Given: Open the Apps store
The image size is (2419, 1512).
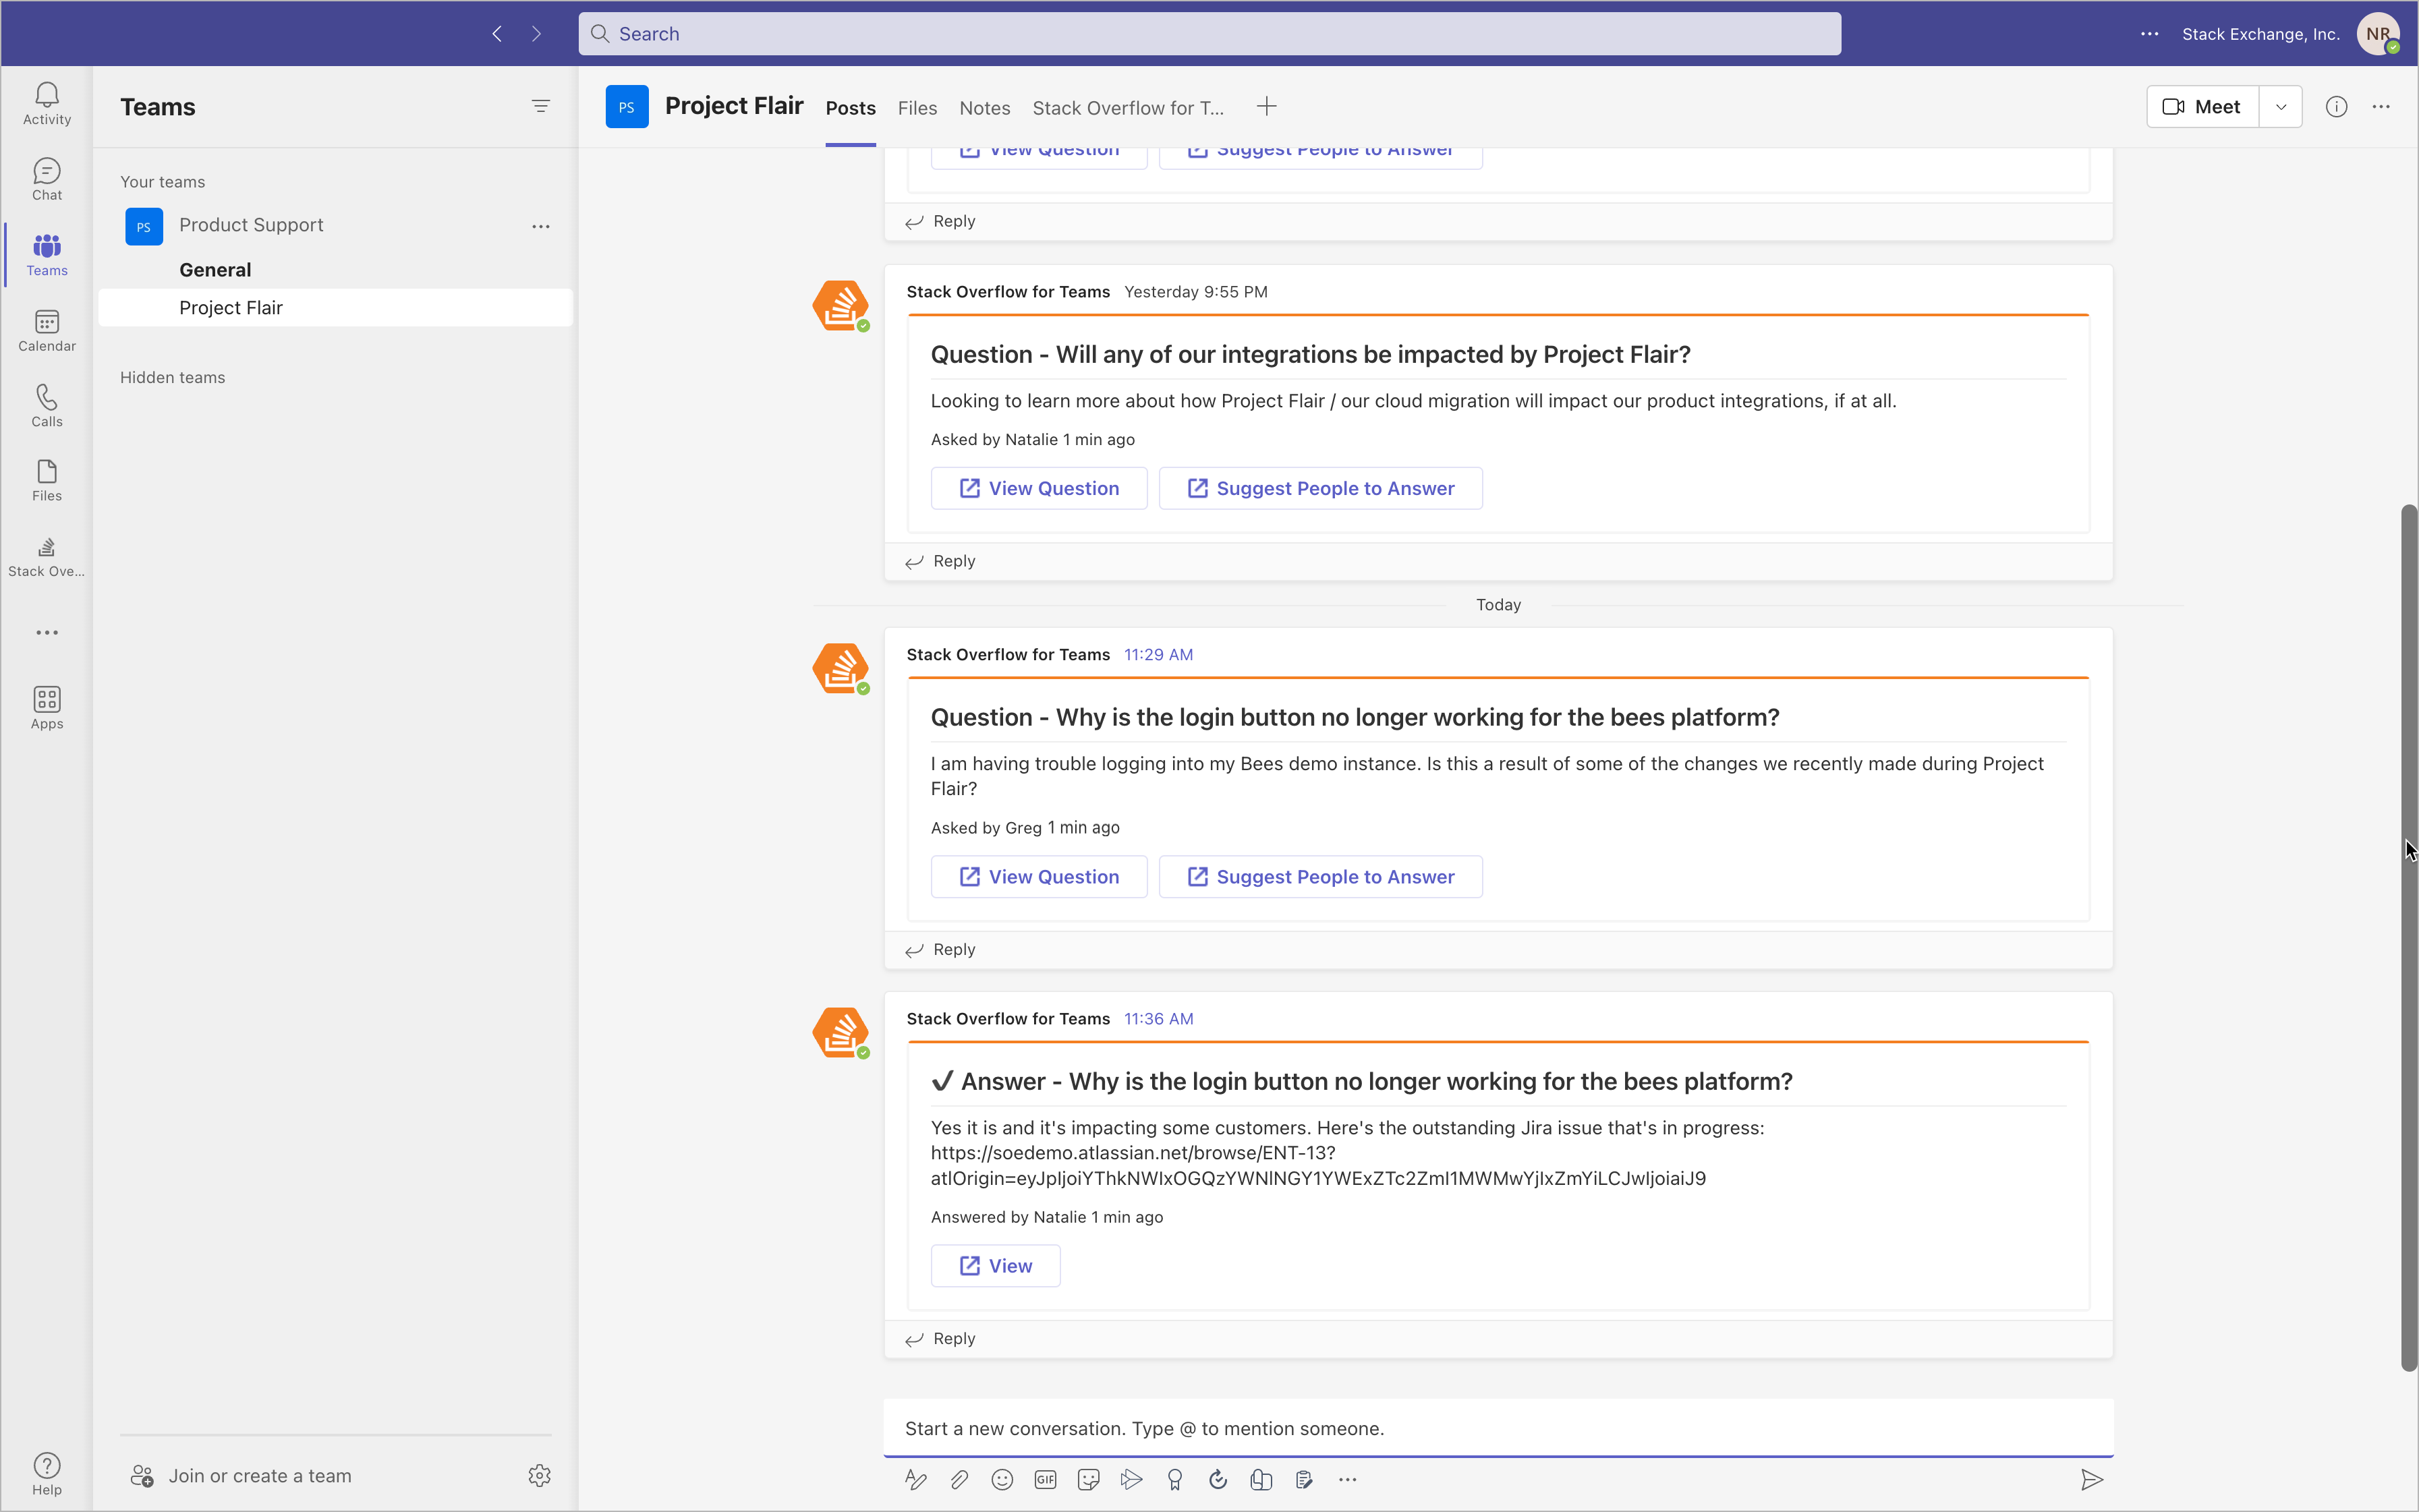Looking at the screenshot, I should pos(47,708).
